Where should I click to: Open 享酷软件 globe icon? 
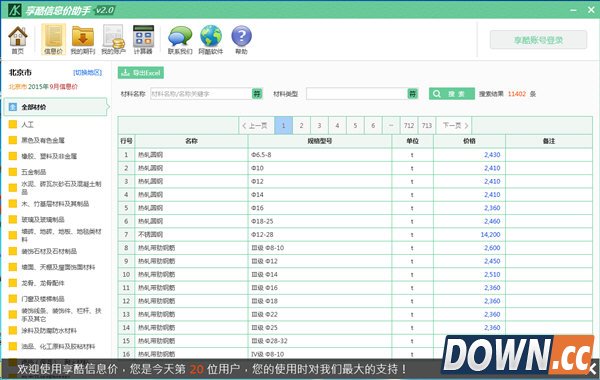(x=211, y=40)
